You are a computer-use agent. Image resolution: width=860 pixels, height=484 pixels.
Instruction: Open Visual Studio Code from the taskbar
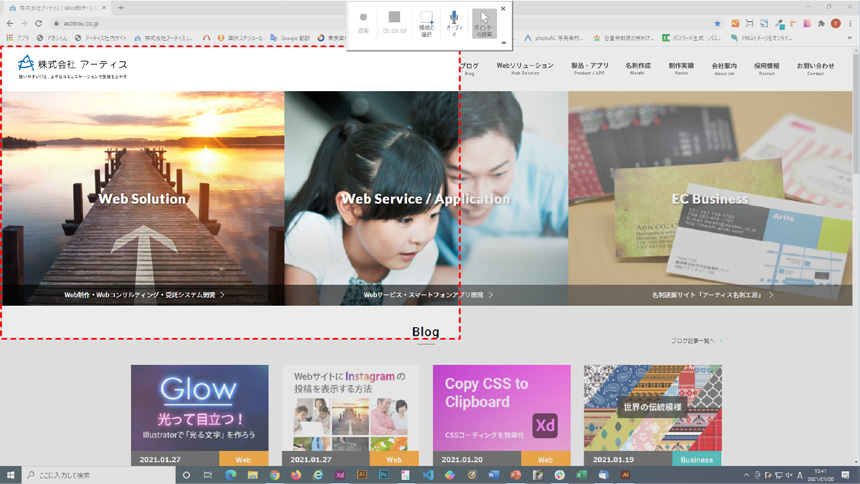pos(427,475)
